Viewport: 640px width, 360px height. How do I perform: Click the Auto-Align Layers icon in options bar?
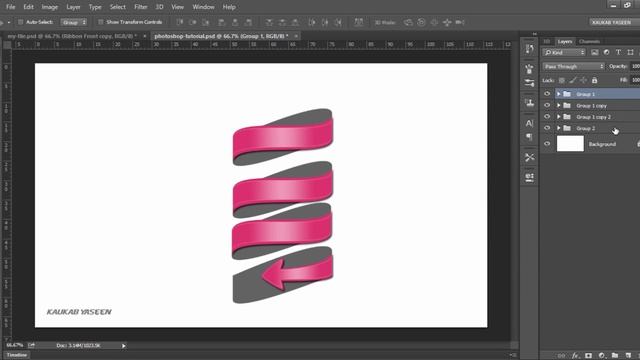click(358, 22)
